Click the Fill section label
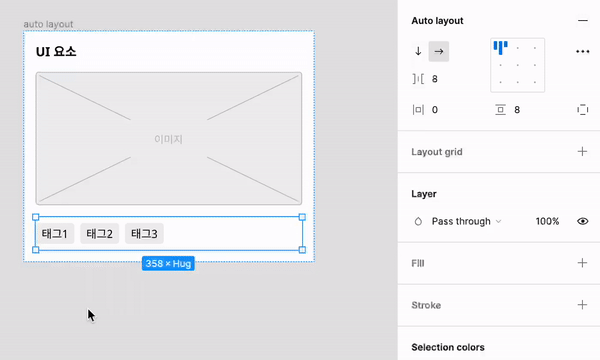Screen dimensions: 600x360 click(417, 263)
